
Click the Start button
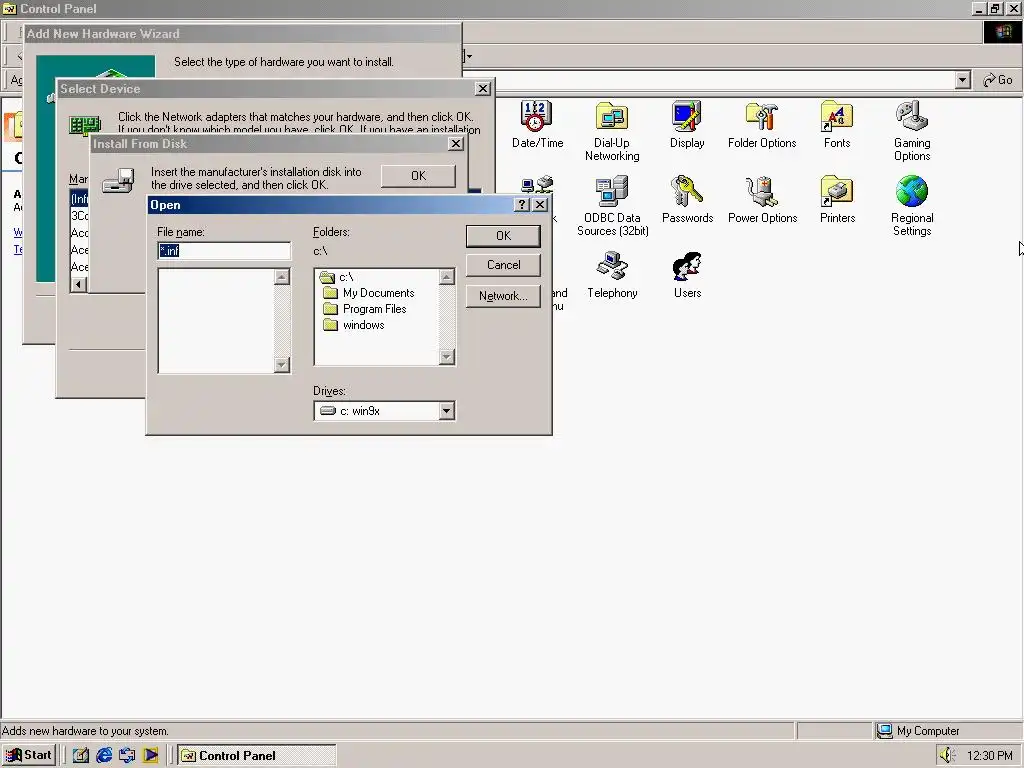28,755
